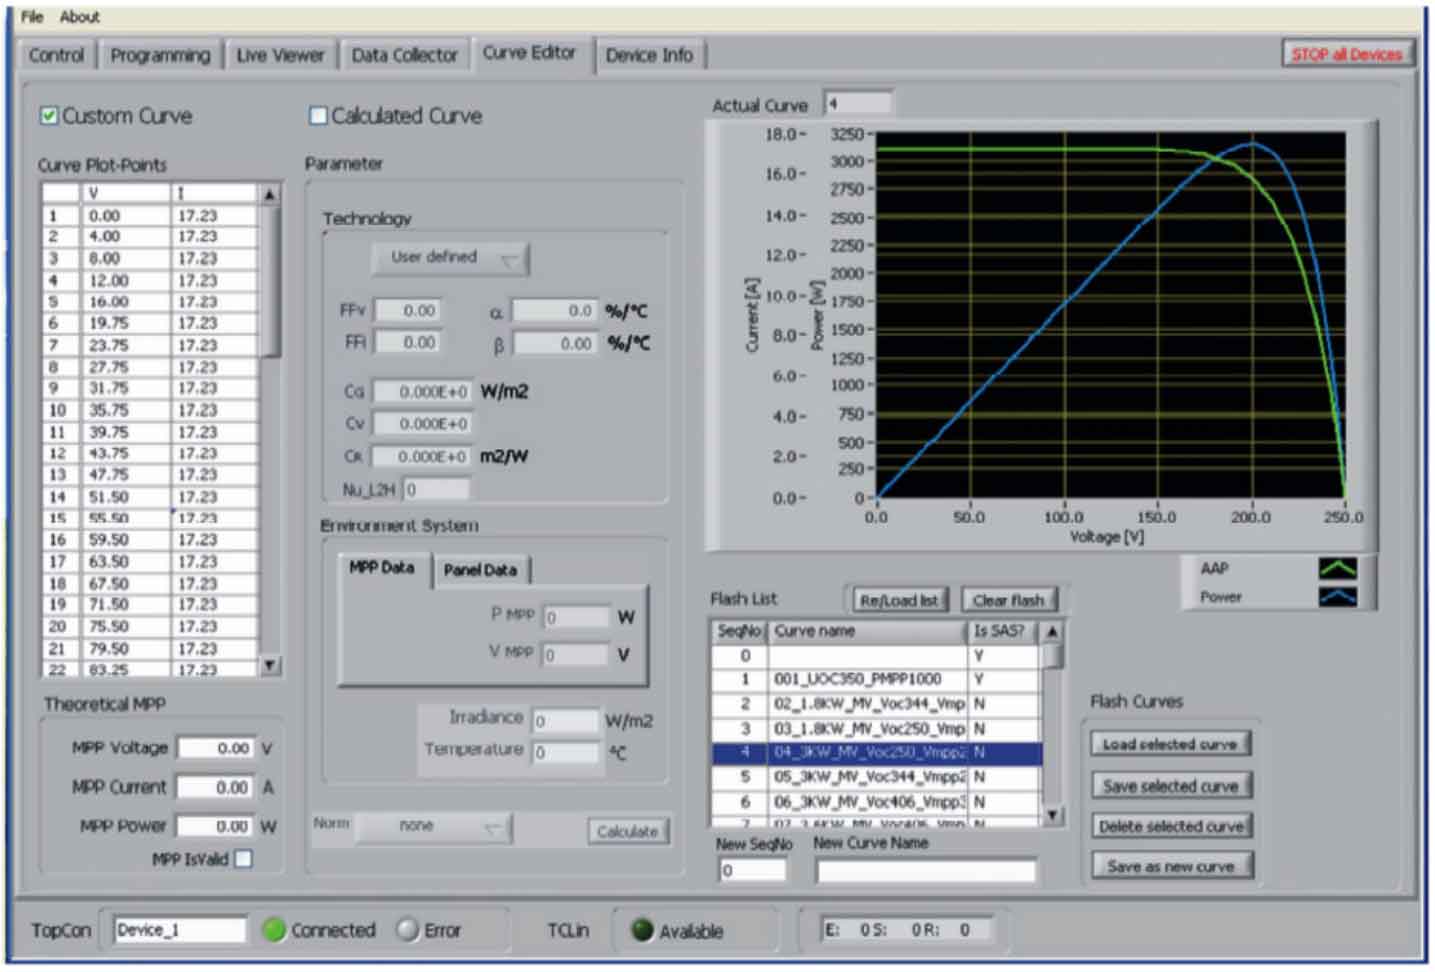This screenshot has height=972, width=1435.
Task: Click the MPP Voltage field
Action: point(215,748)
